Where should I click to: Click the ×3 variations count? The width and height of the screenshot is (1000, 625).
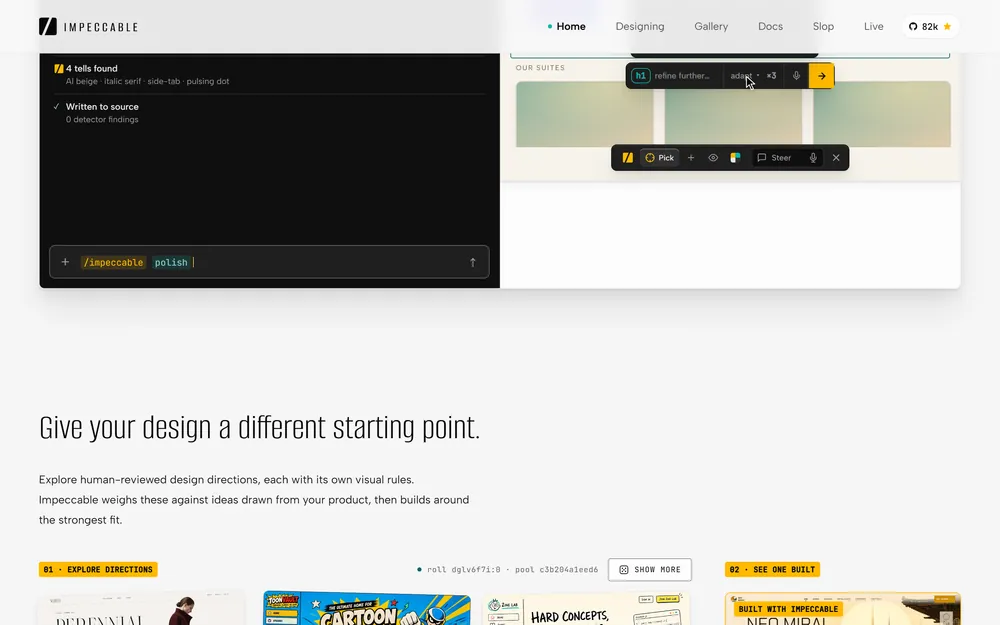(771, 76)
